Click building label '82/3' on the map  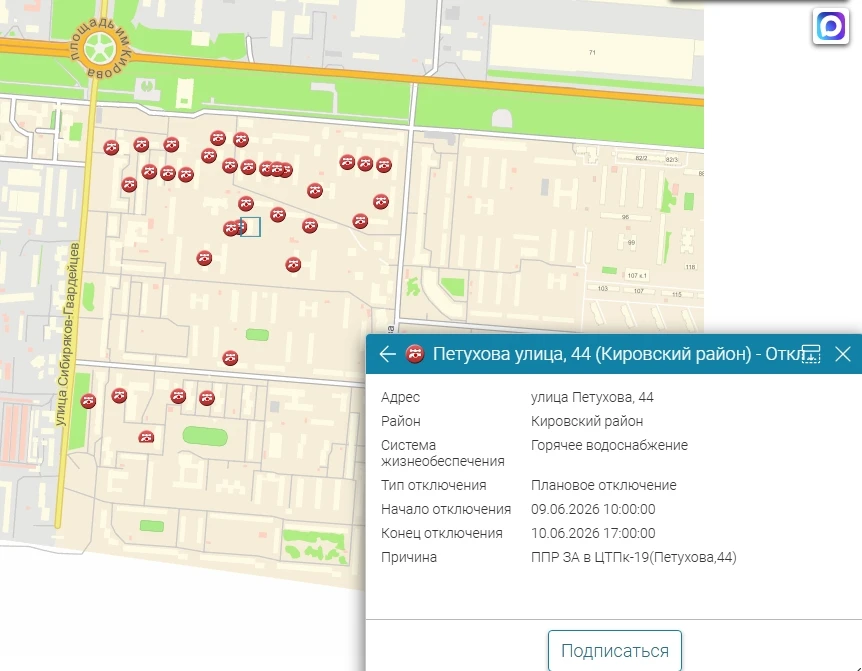click(671, 160)
